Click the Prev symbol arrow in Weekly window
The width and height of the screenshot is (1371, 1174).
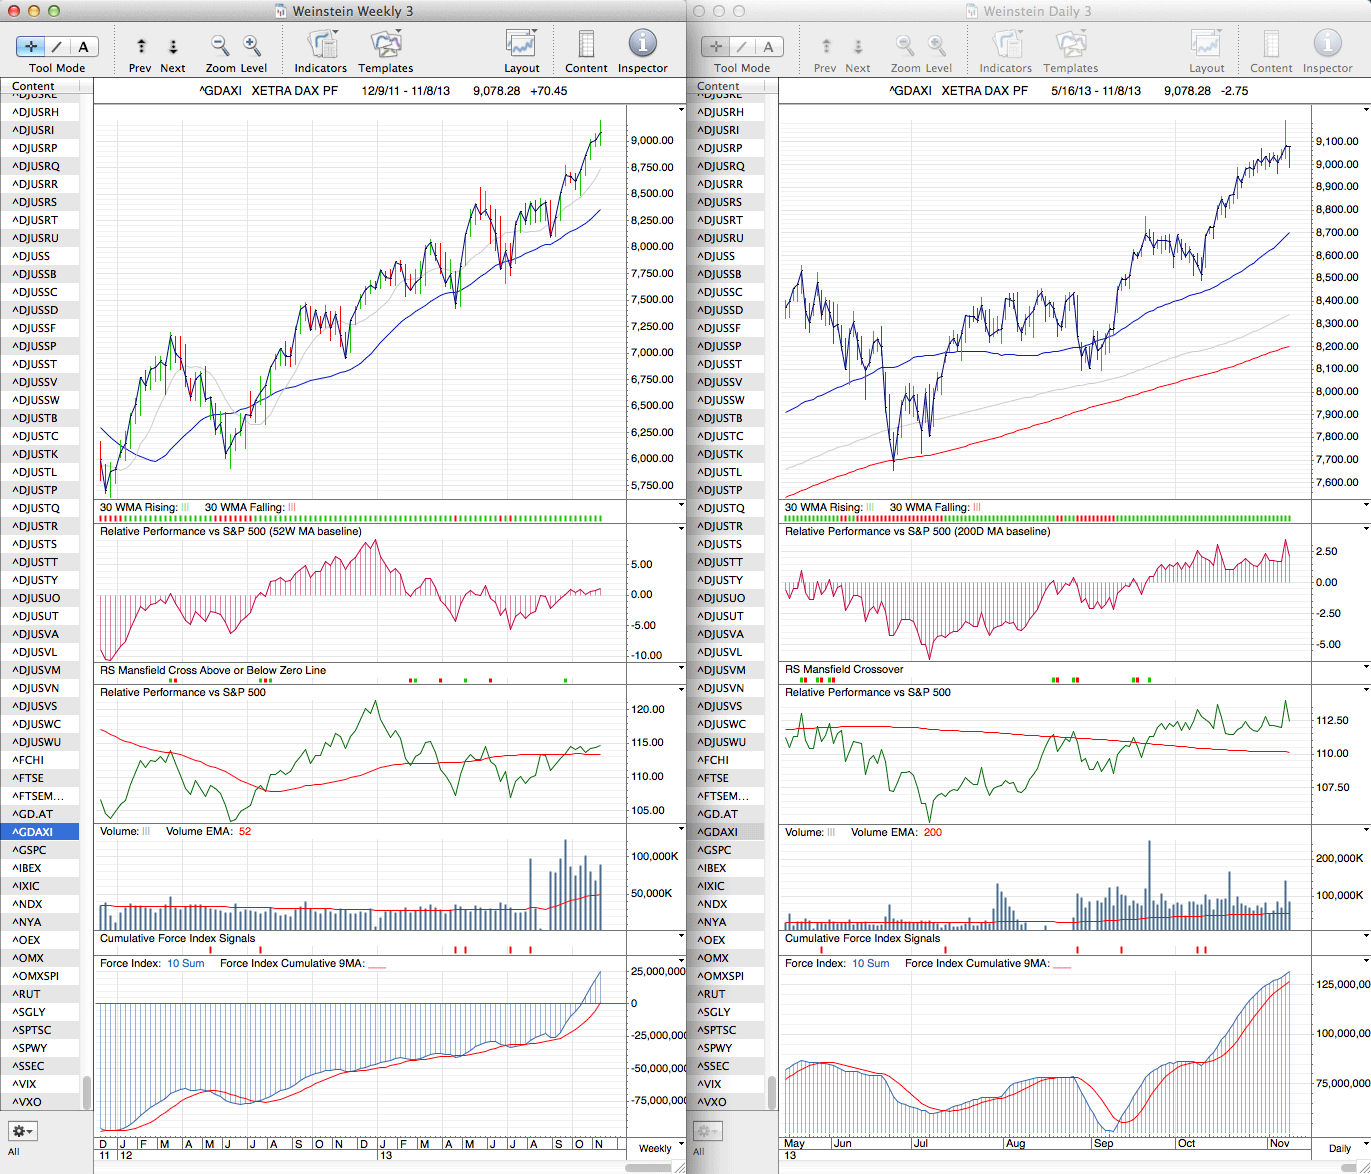[x=141, y=46]
